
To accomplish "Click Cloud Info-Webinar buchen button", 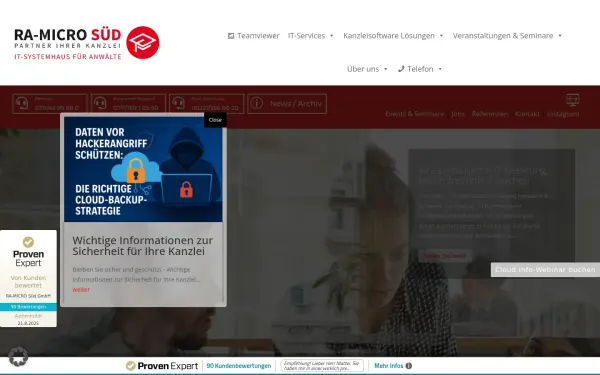I will [x=545, y=270].
